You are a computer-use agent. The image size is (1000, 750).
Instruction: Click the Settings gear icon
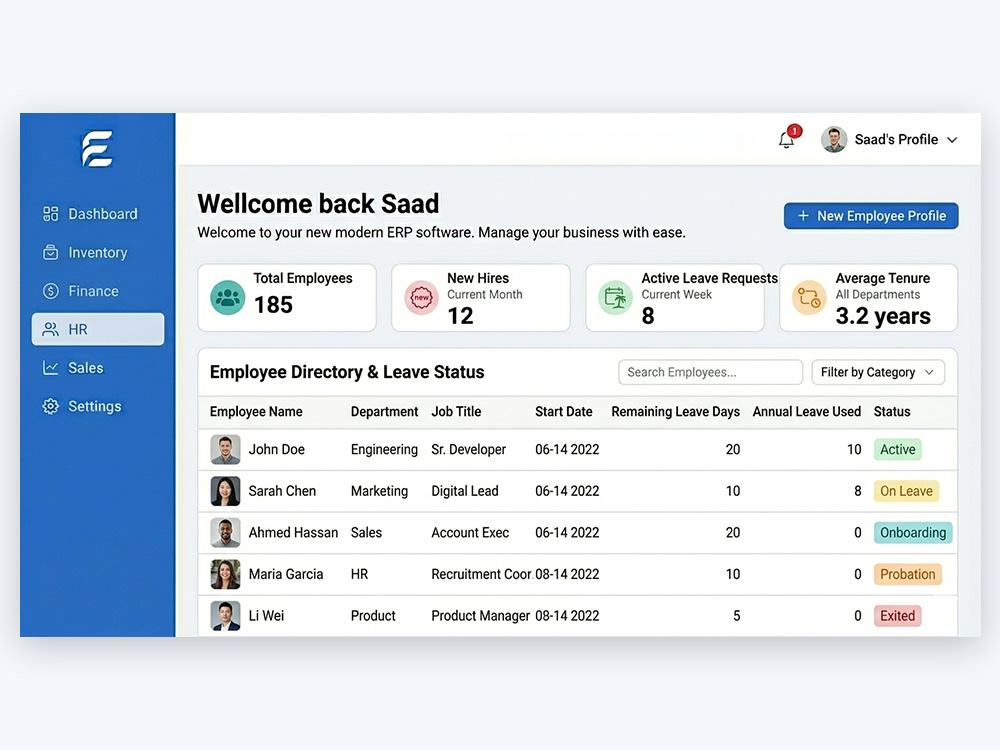coord(50,406)
